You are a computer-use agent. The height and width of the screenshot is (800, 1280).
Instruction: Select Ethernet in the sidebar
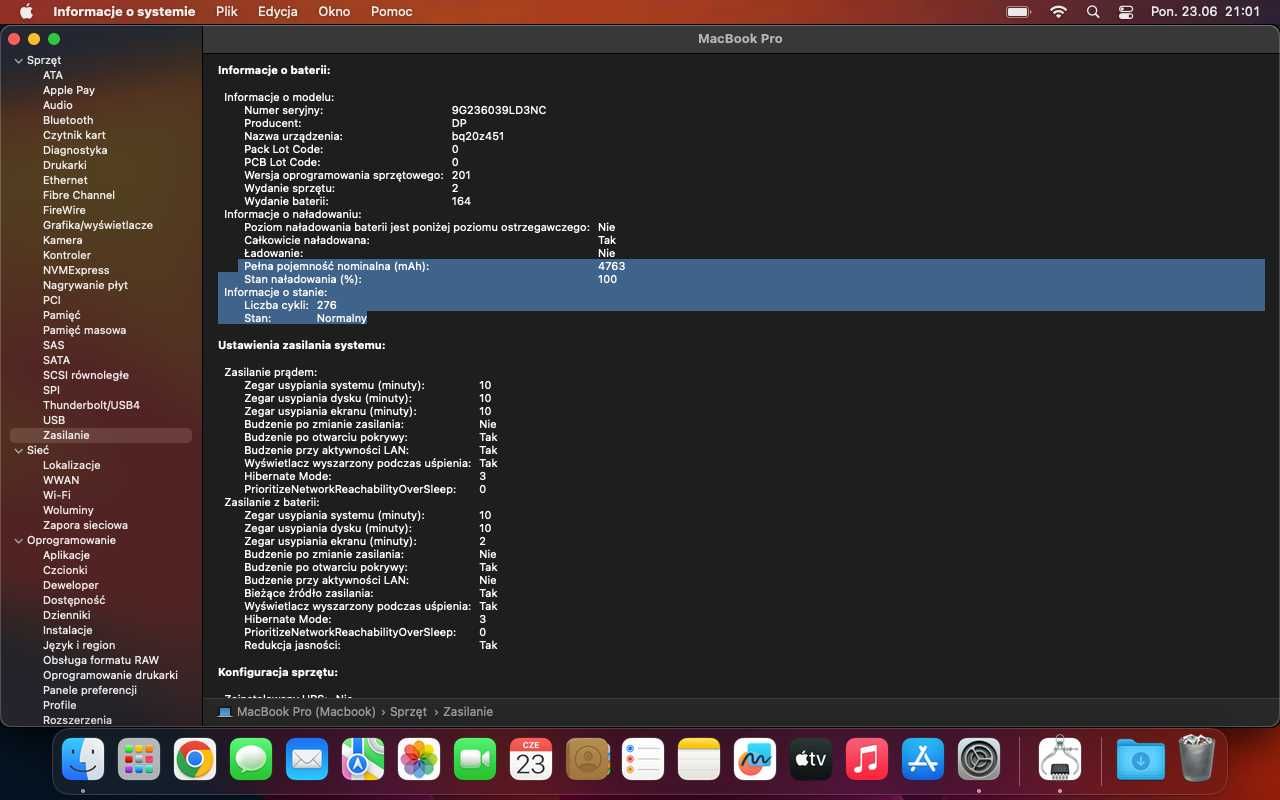point(65,180)
